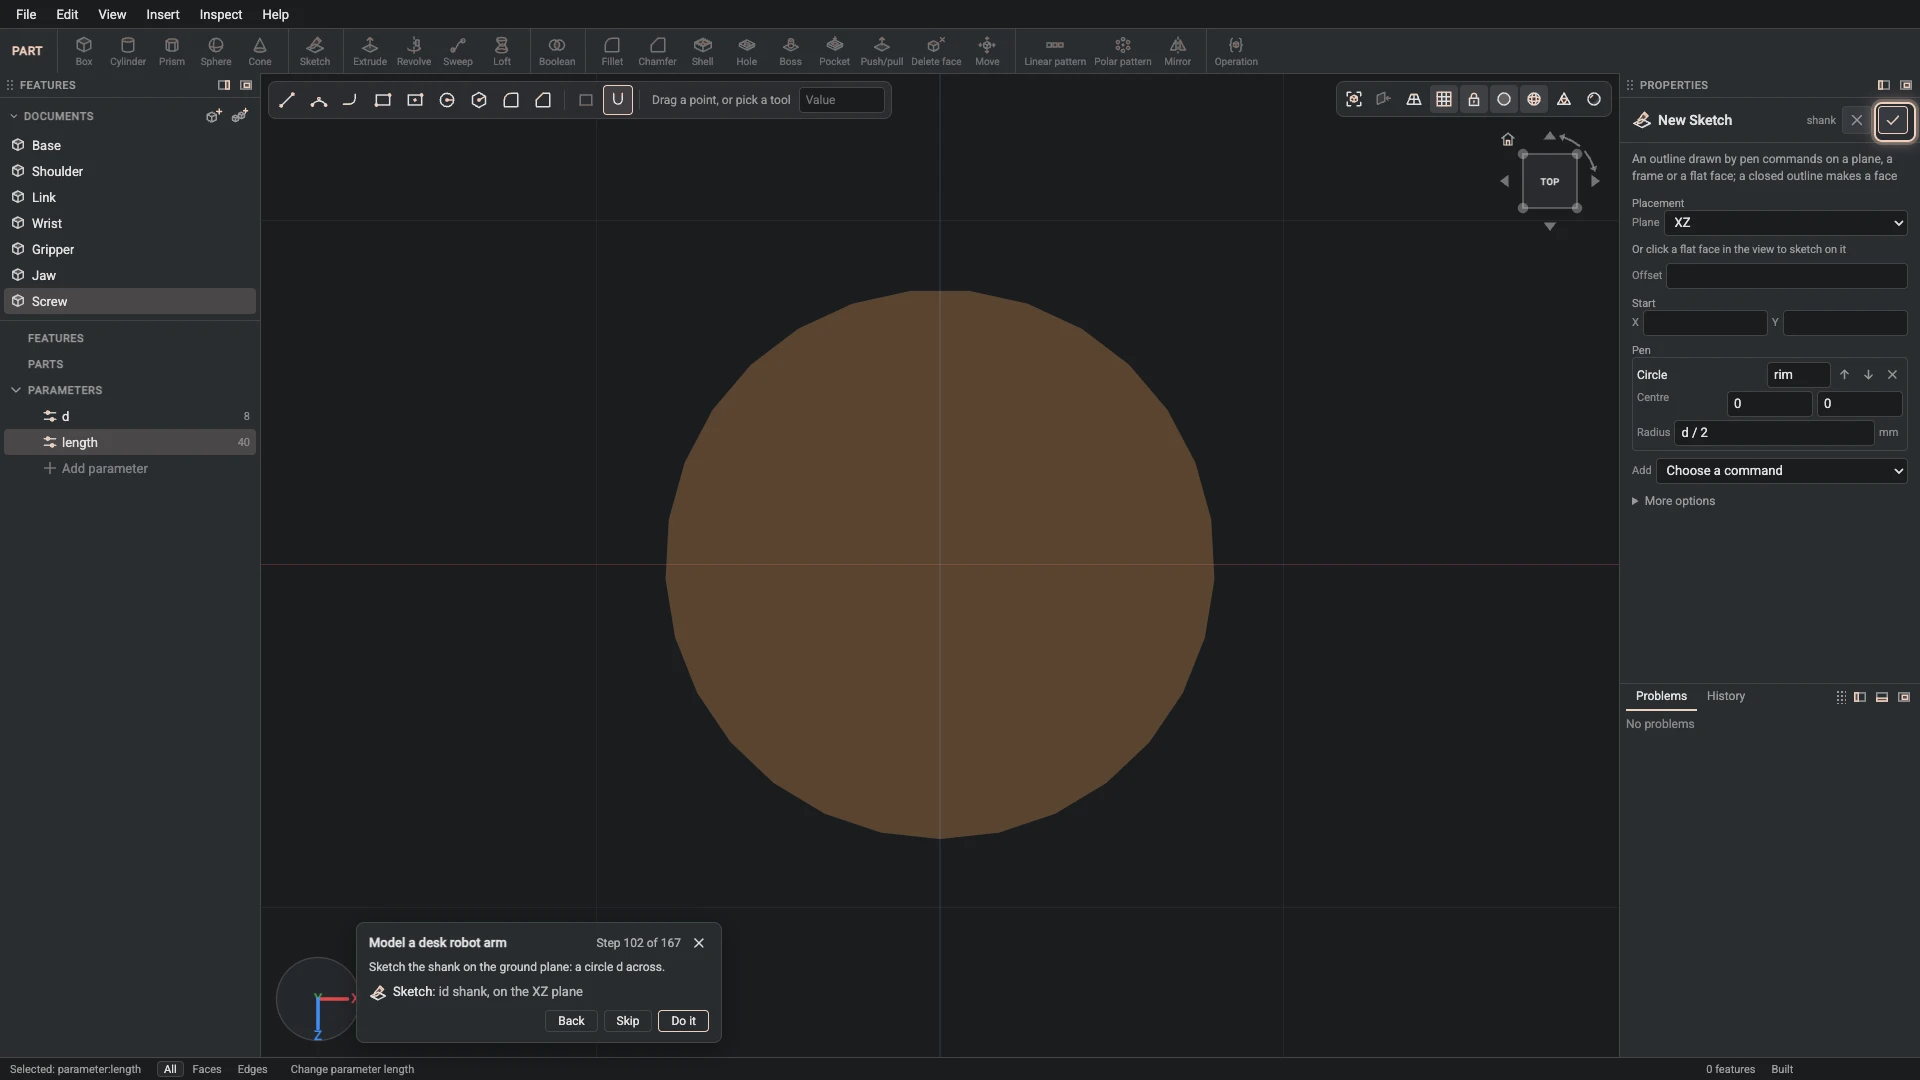Toggle the snap magnet U button
Image resolution: width=1920 pixels, height=1080 pixels.
[x=617, y=100]
